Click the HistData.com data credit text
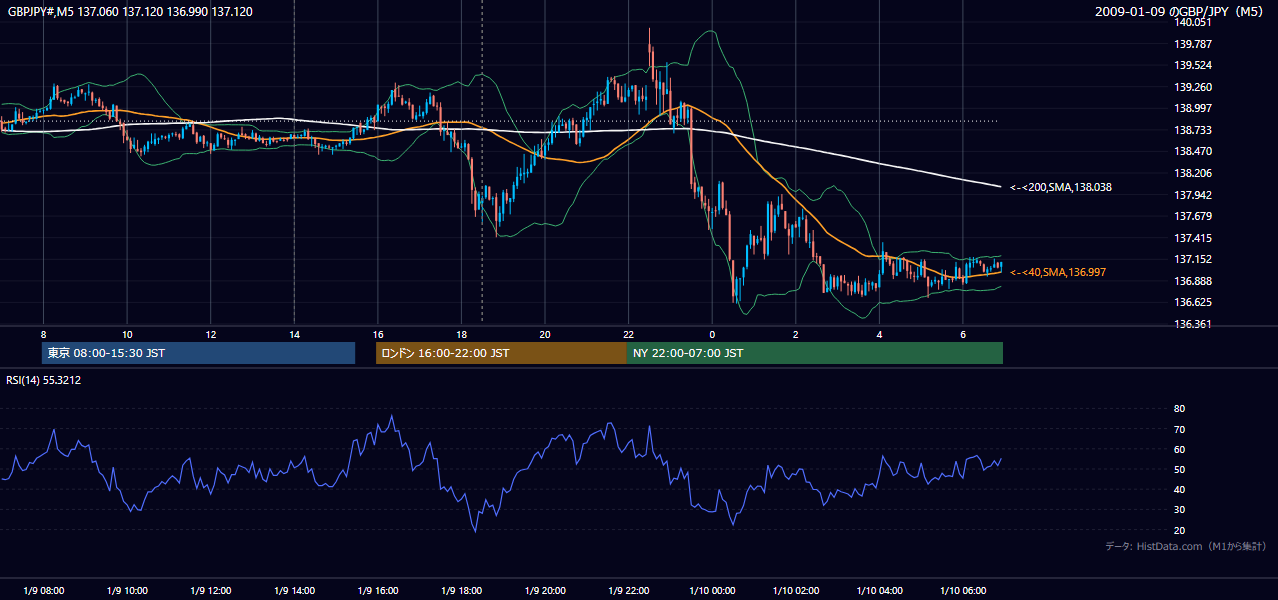 coord(1186,546)
